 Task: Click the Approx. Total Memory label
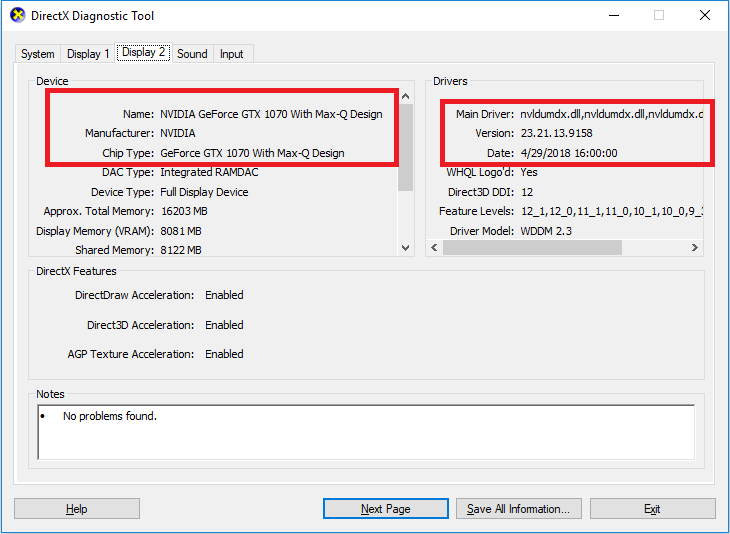click(99, 212)
